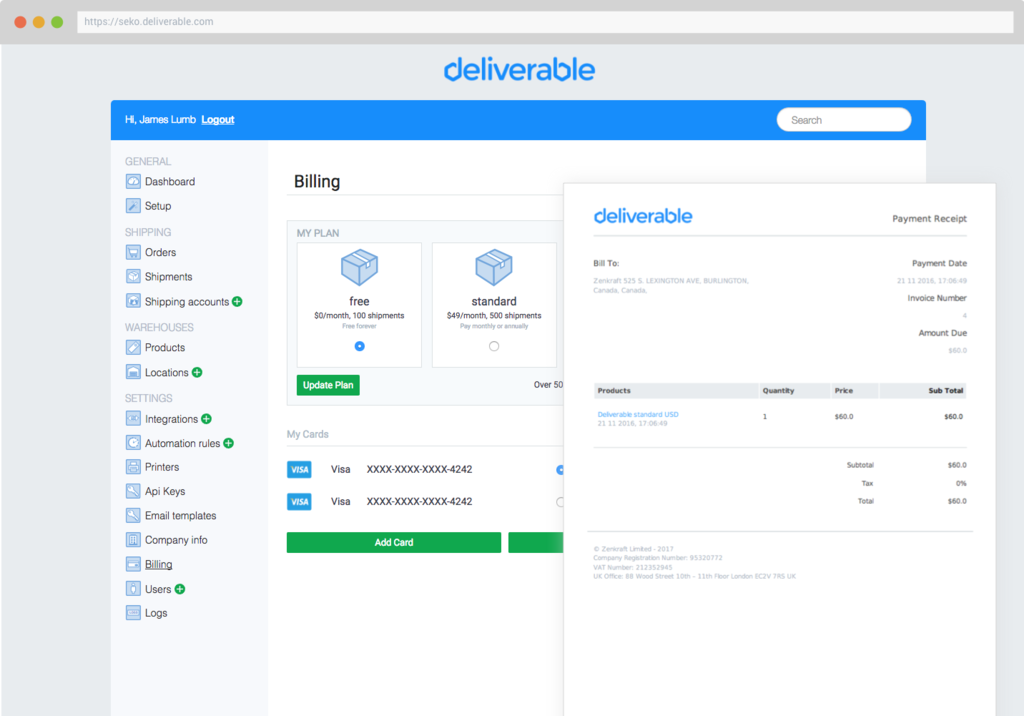Open Printers in sidebar
1024x716 pixels.
[162, 467]
